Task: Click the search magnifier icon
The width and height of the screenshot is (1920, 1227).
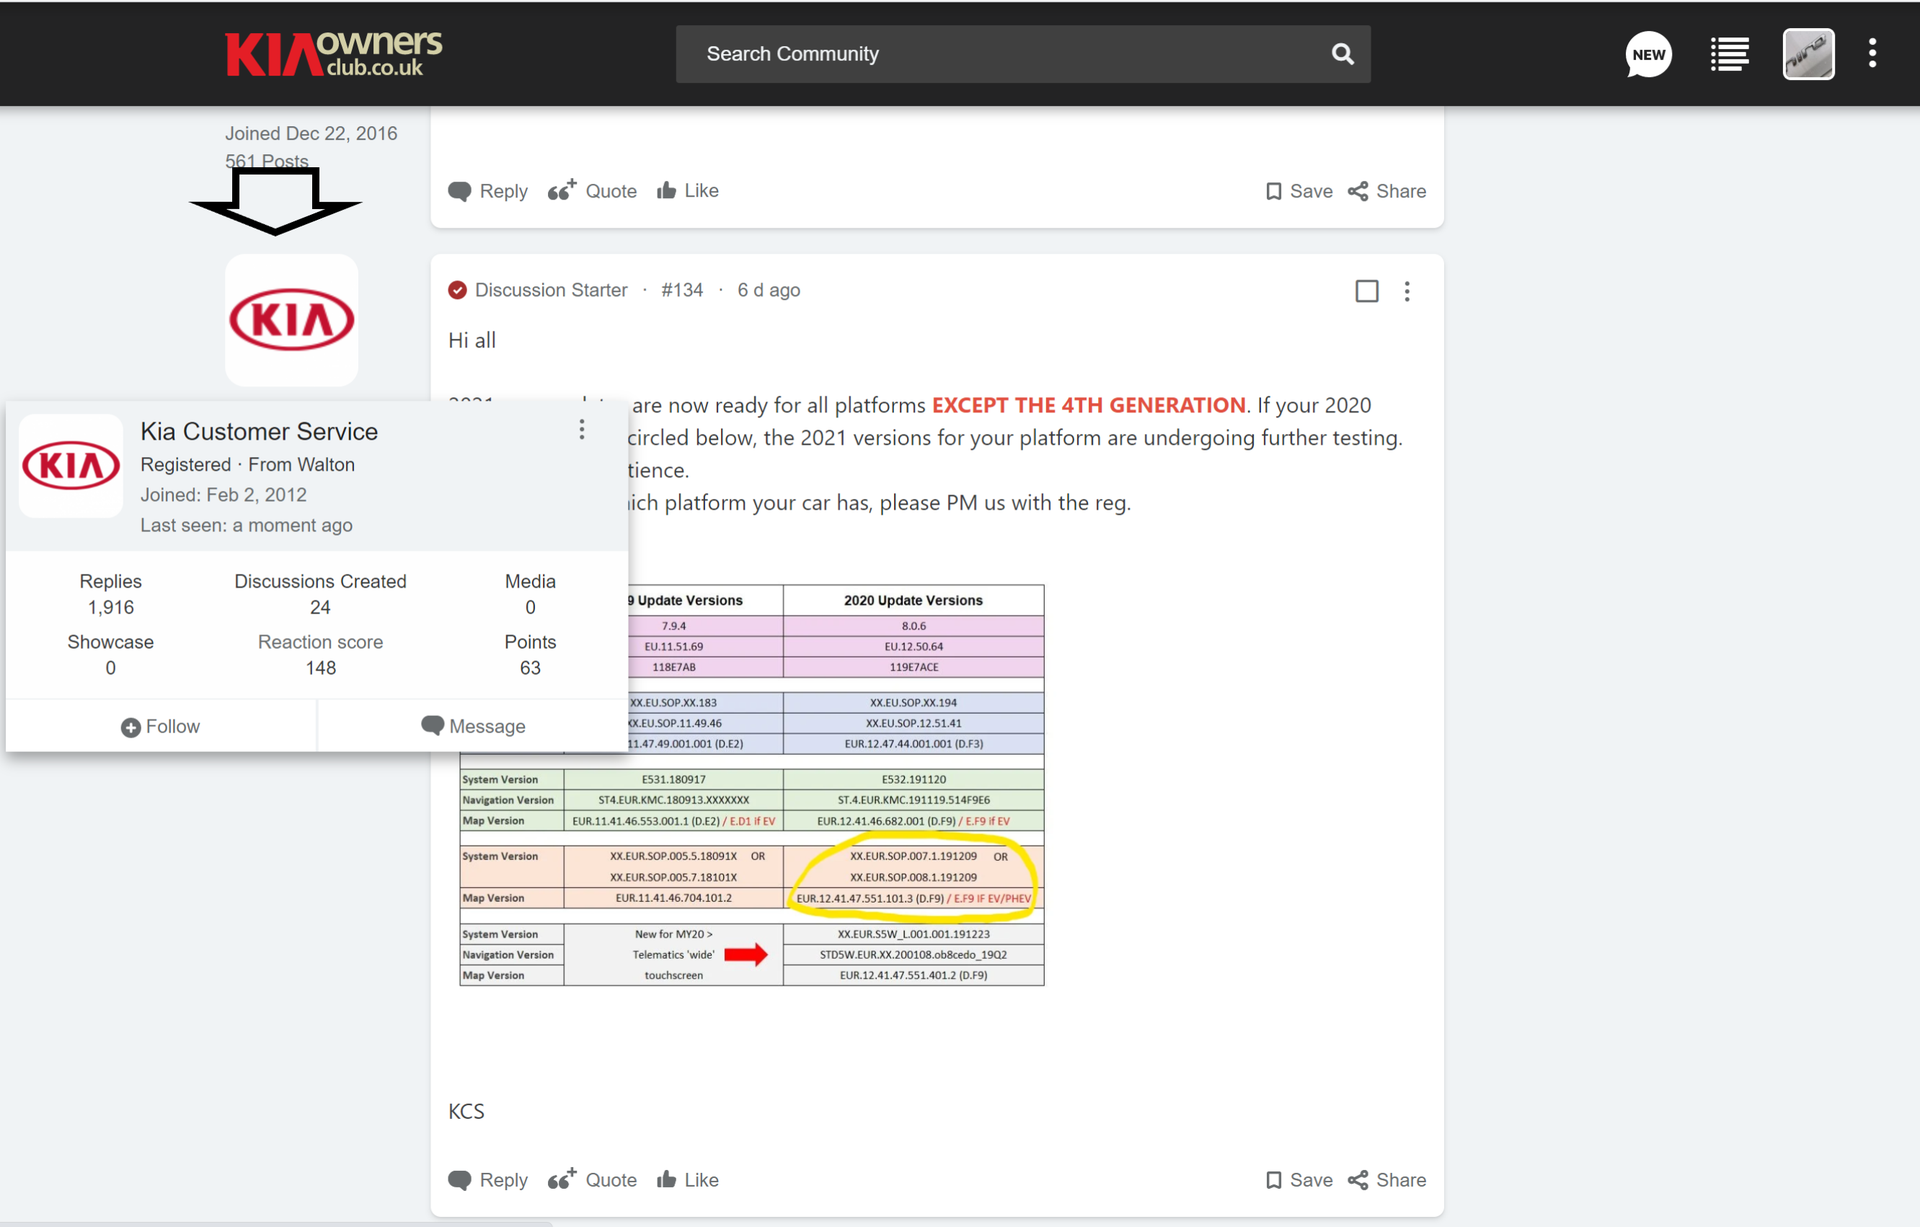Action: (x=1343, y=54)
